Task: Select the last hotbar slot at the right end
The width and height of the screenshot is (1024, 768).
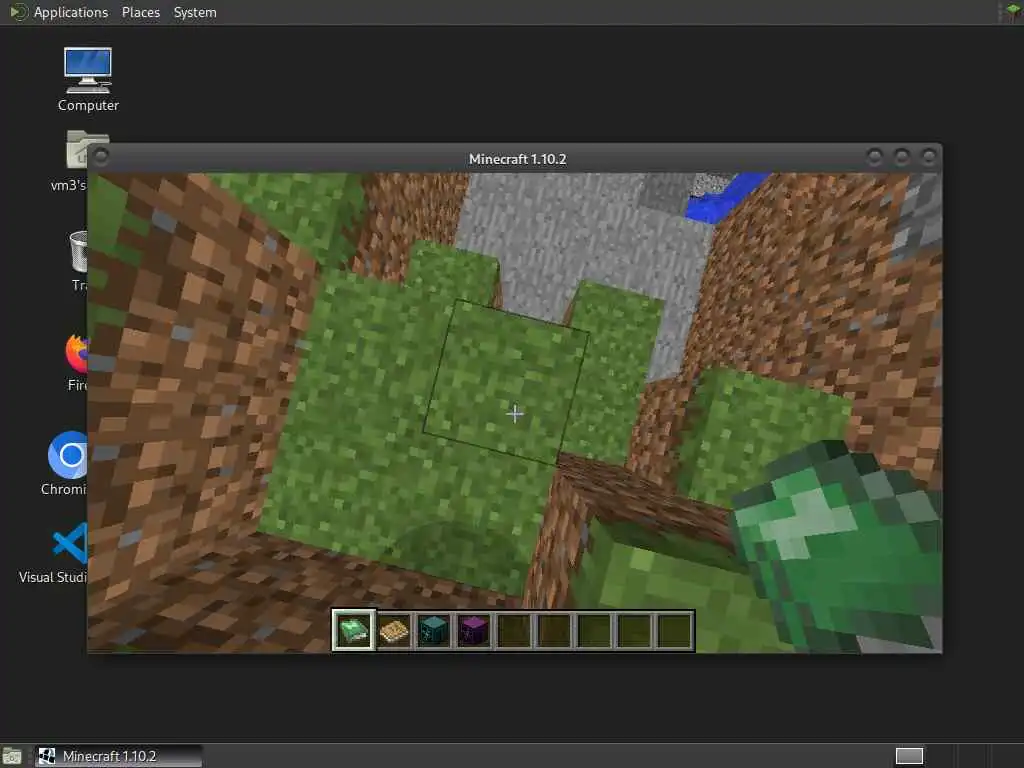Action: [675, 631]
